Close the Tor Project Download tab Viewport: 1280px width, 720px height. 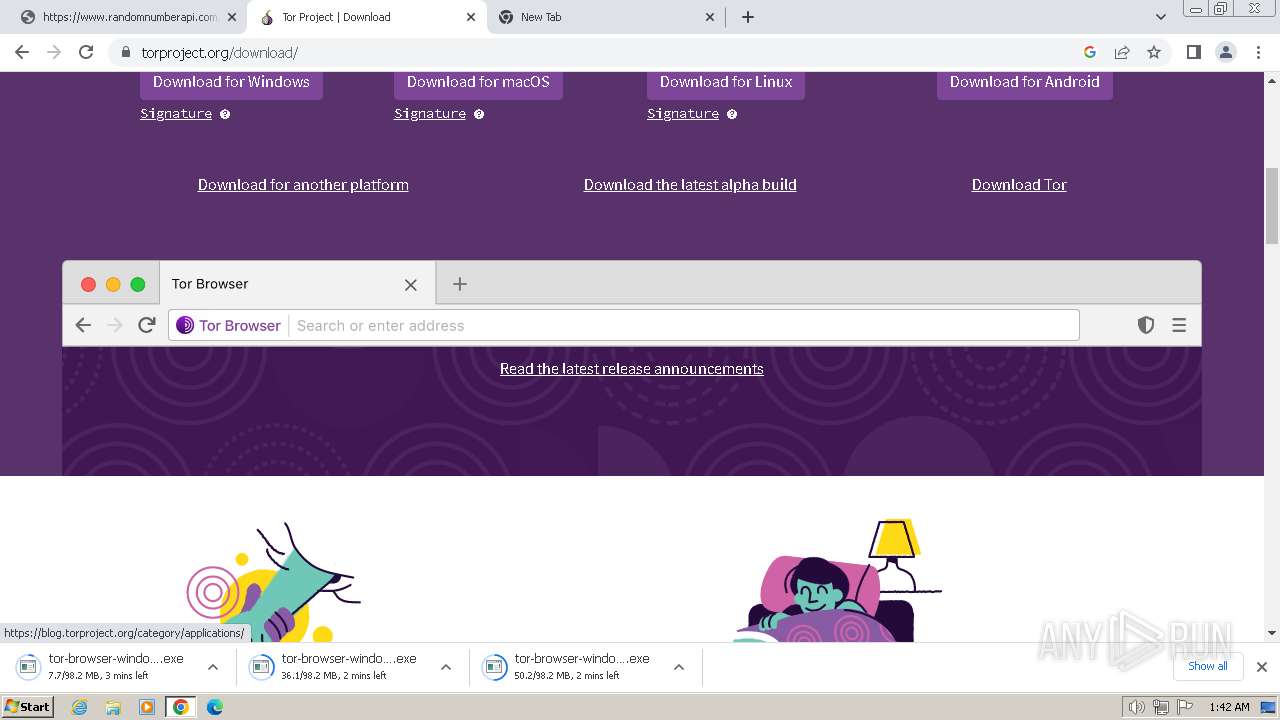[471, 17]
